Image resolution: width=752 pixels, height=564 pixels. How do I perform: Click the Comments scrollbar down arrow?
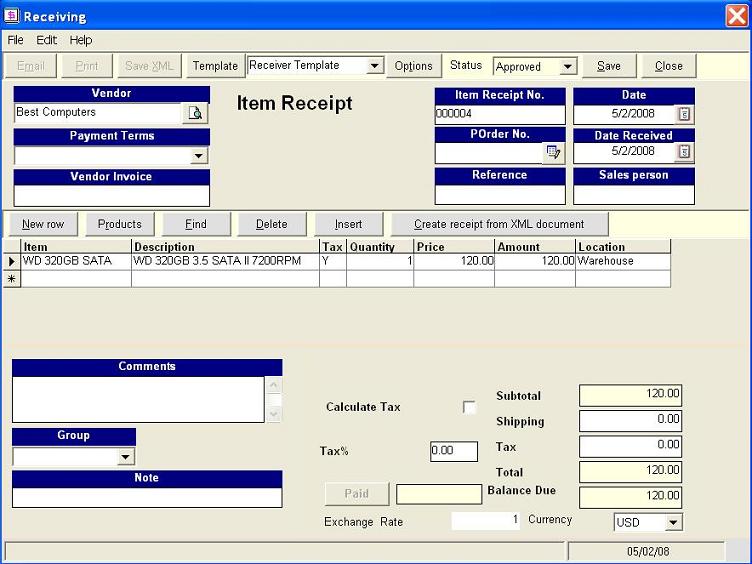tap(273, 414)
